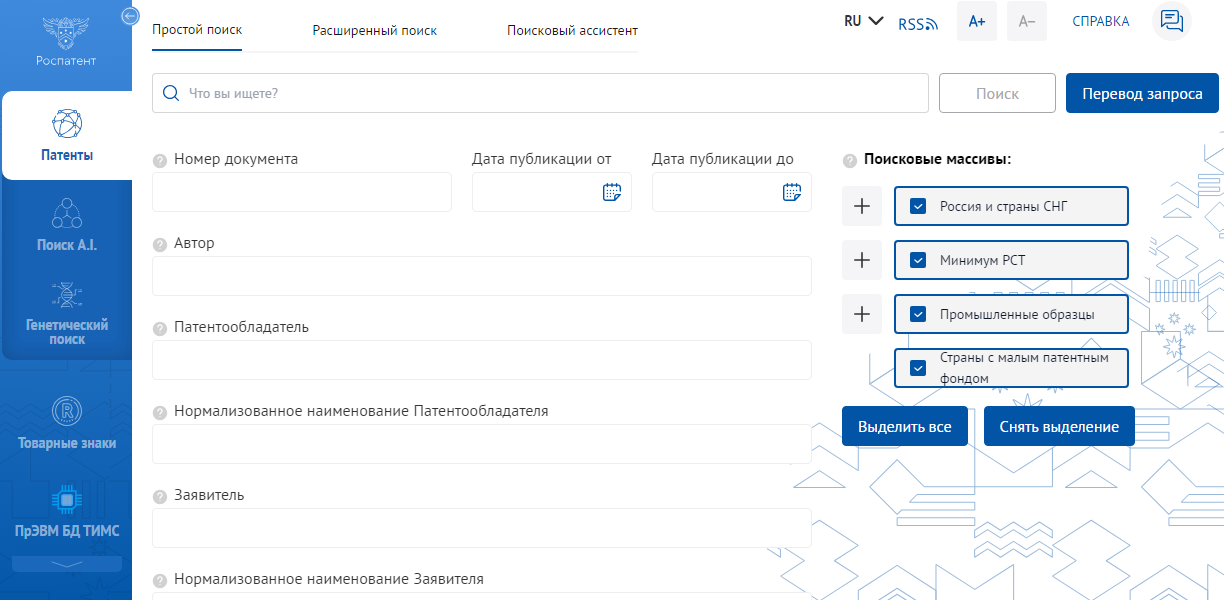Open the RSS feed link
The width and height of the screenshot is (1224, 600).
(918, 24)
